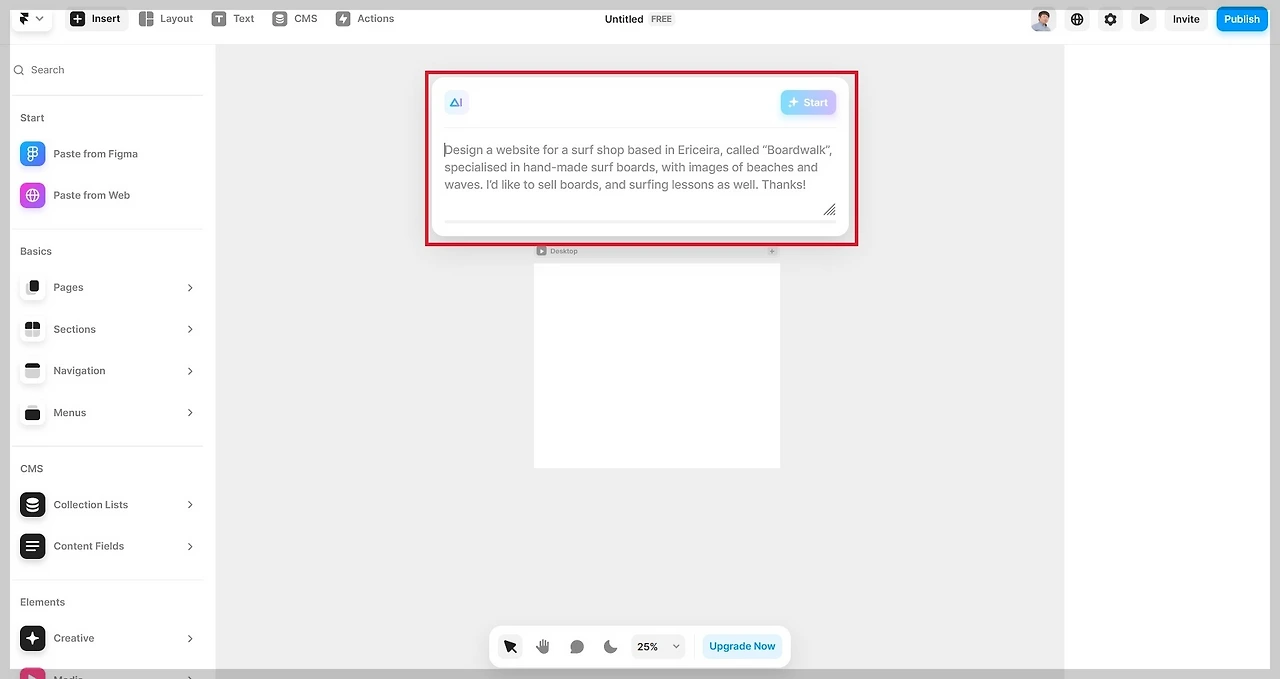The width and height of the screenshot is (1280, 679).
Task: Expand the Sections chevron
Action: point(190,329)
